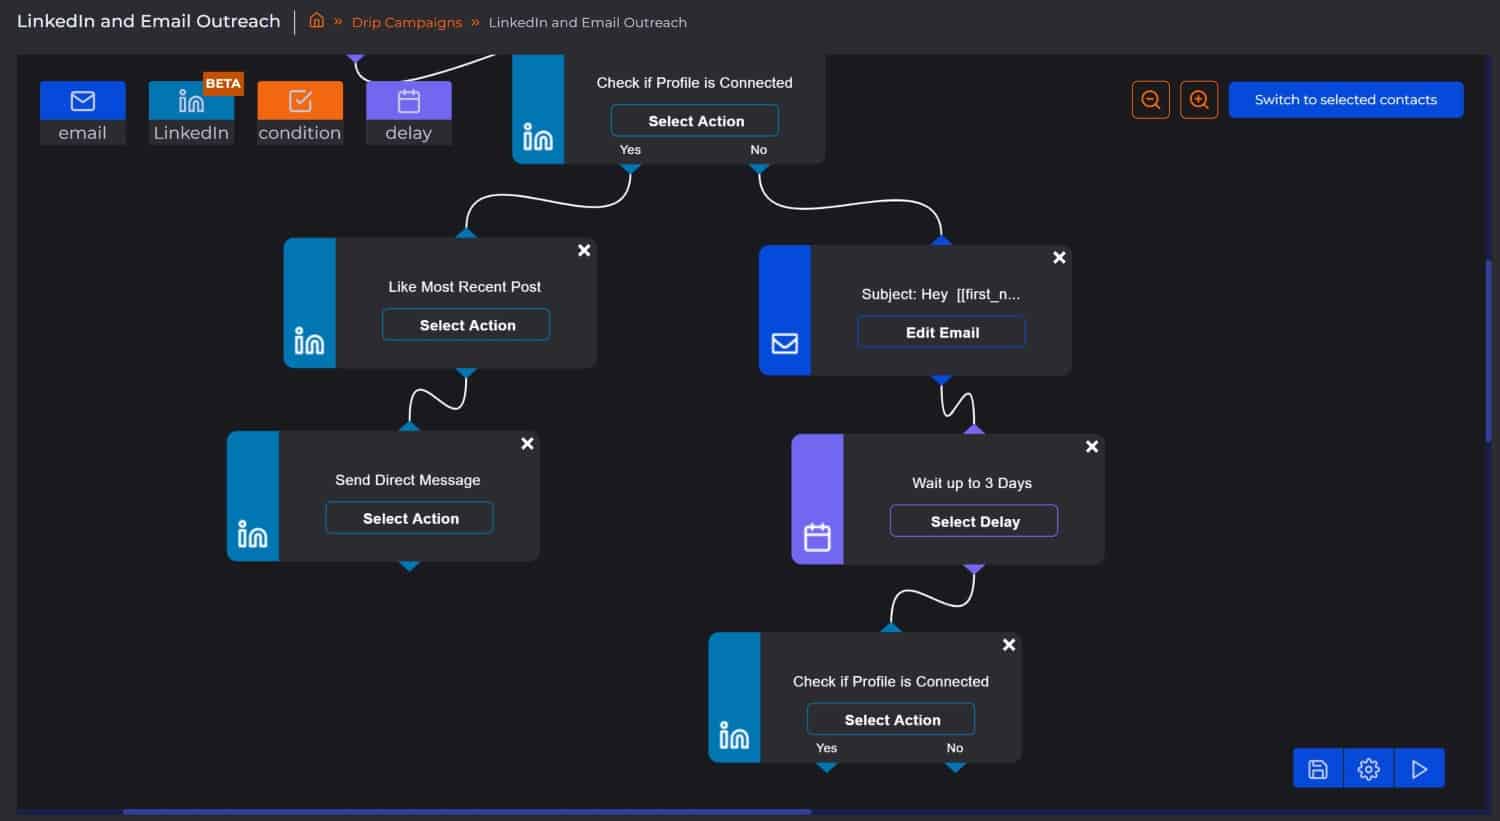Zoom in on the campaign canvas
Image resolution: width=1500 pixels, height=821 pixels.
coord(1198,100)
